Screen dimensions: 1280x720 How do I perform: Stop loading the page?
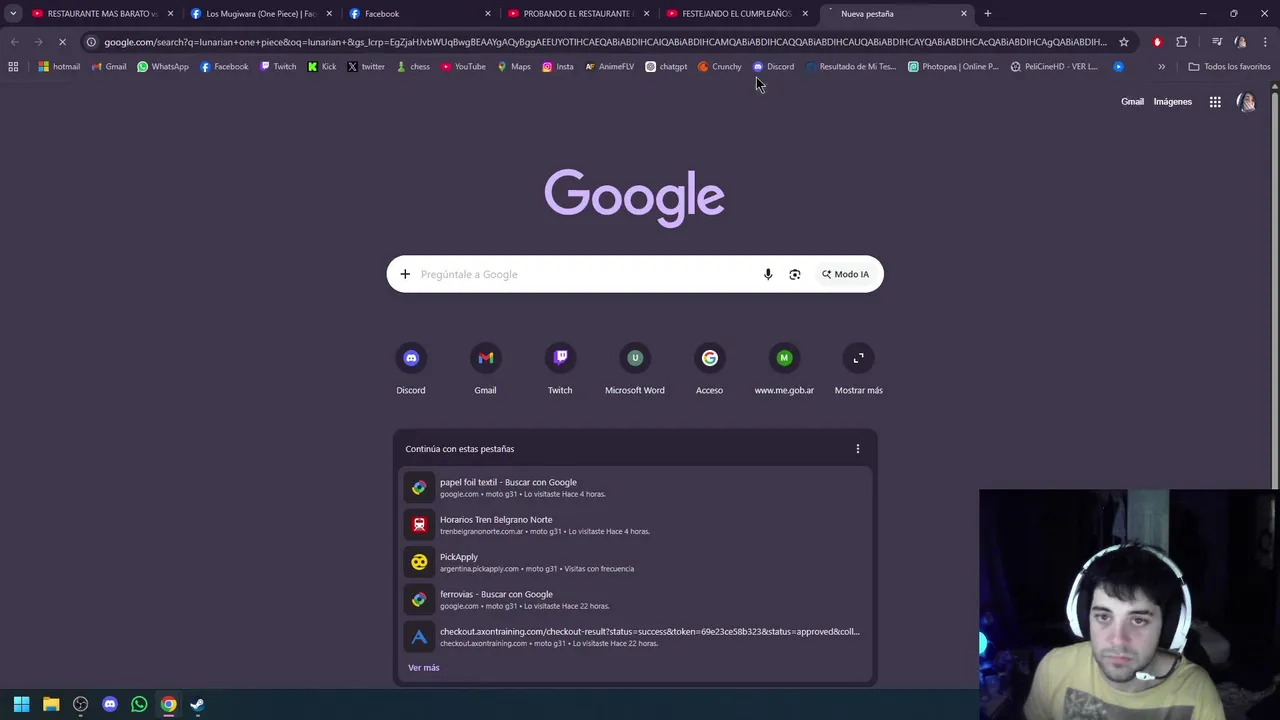tap(62, 42)
